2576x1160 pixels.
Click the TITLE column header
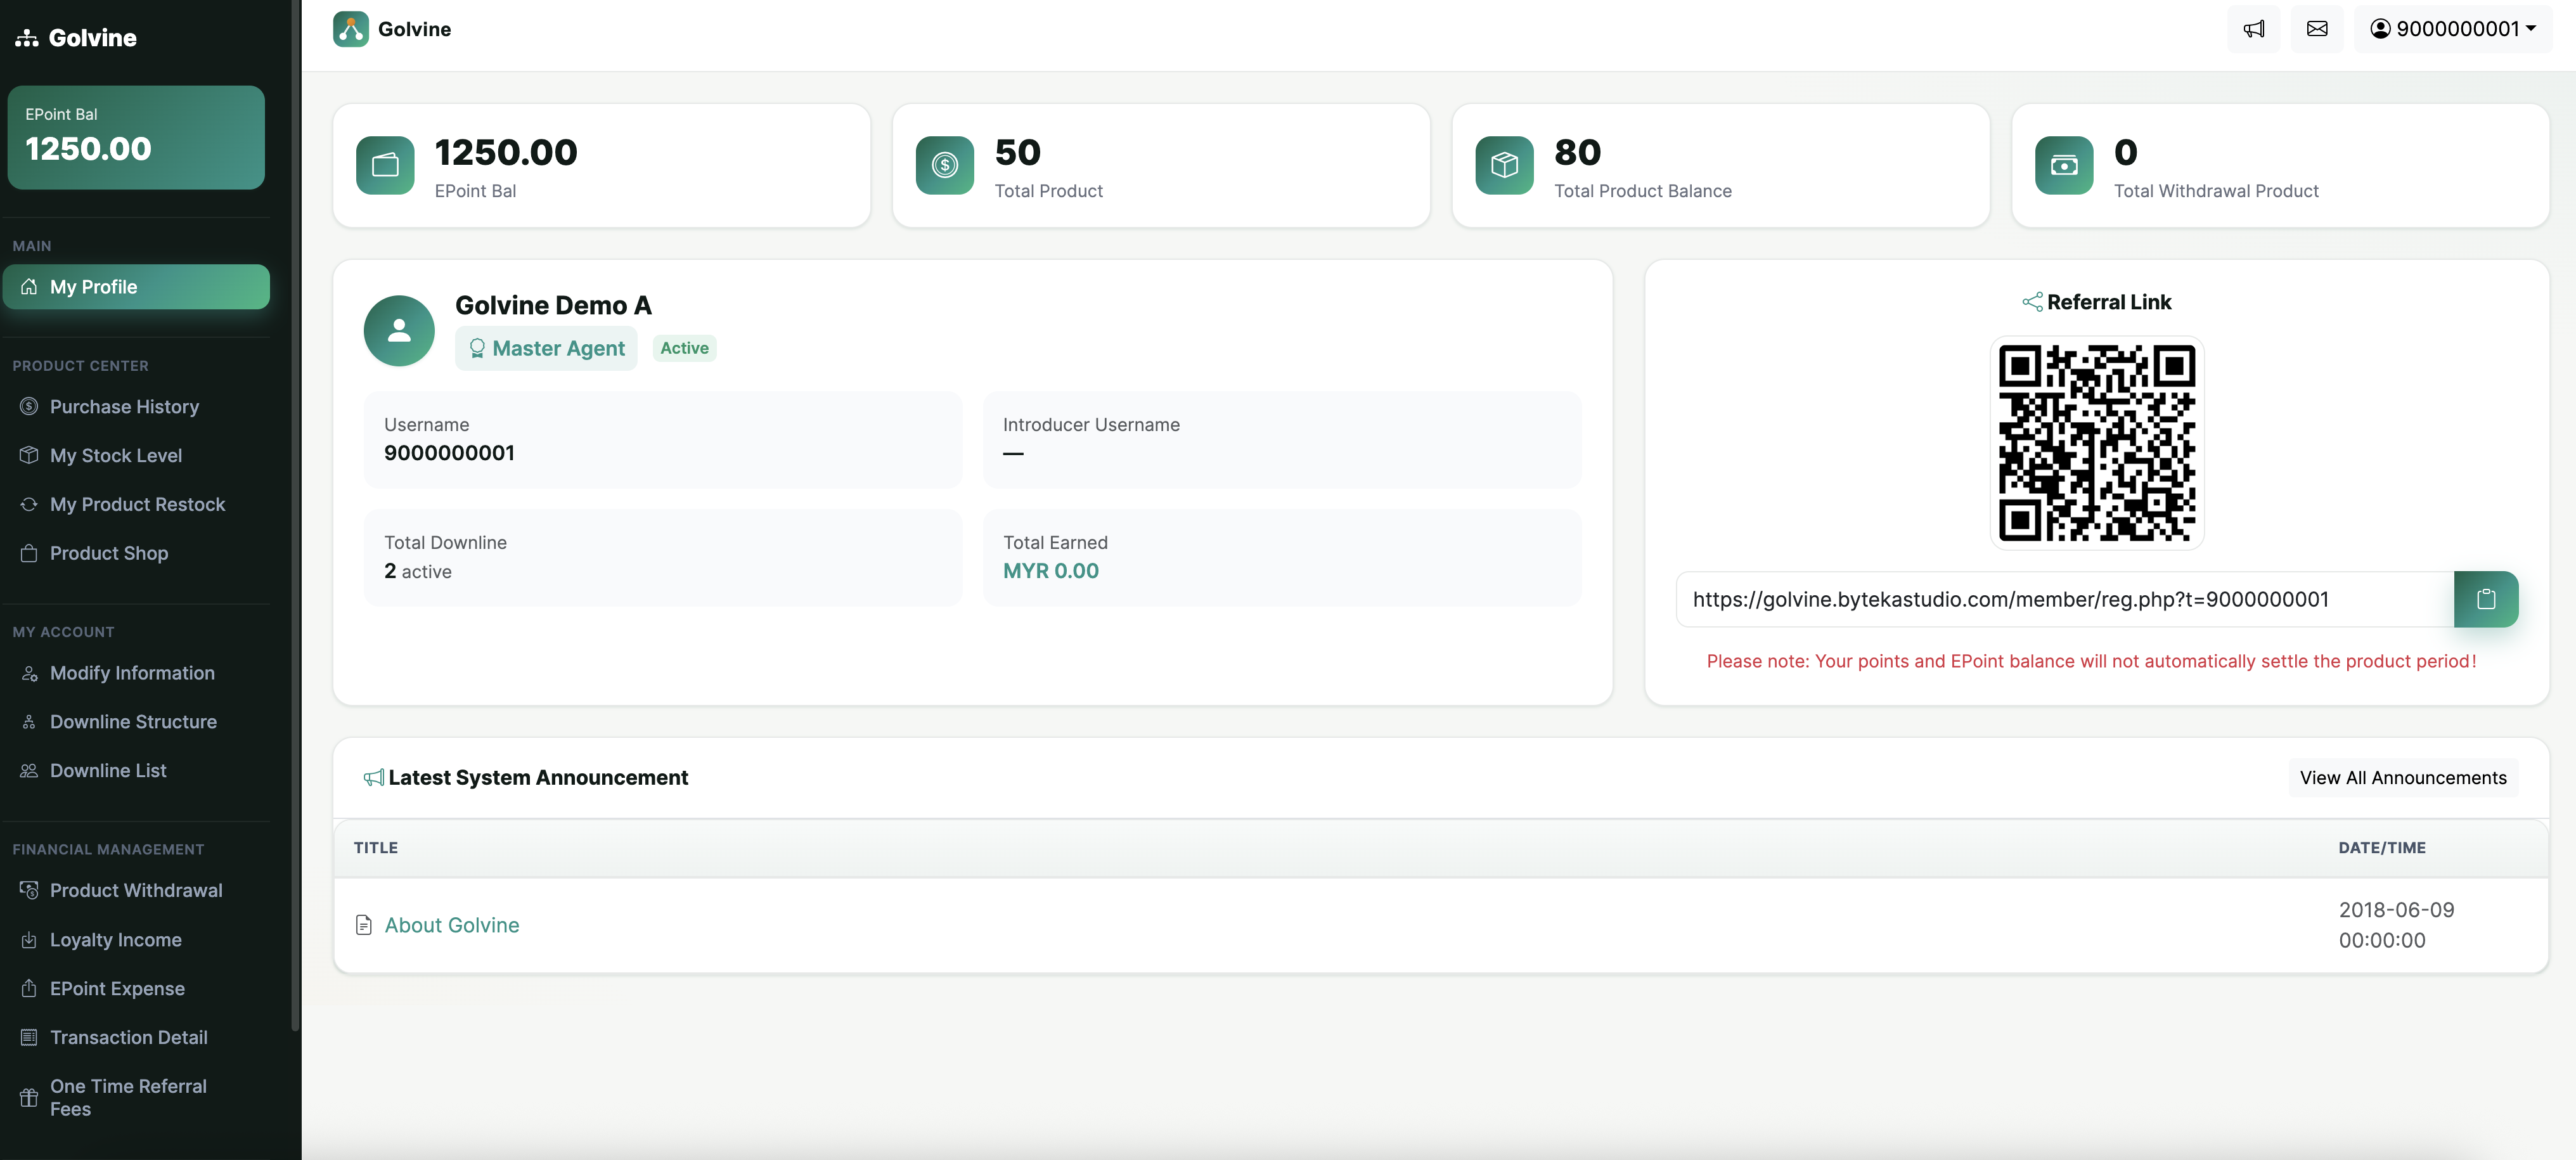coord(376,848)
